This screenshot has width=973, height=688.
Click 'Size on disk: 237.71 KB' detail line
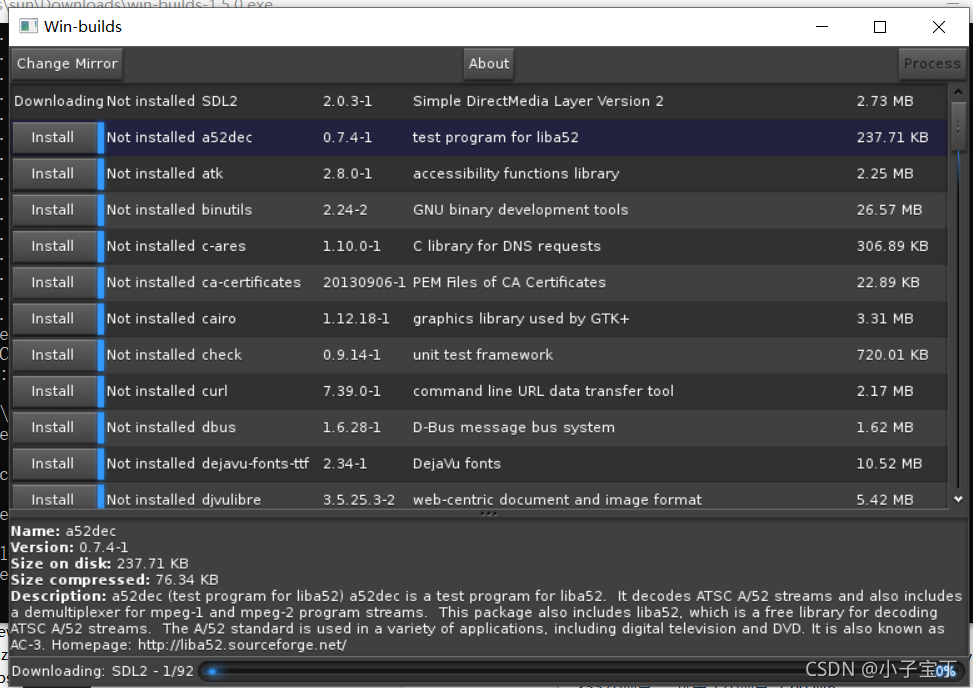[x=100, y=564]
